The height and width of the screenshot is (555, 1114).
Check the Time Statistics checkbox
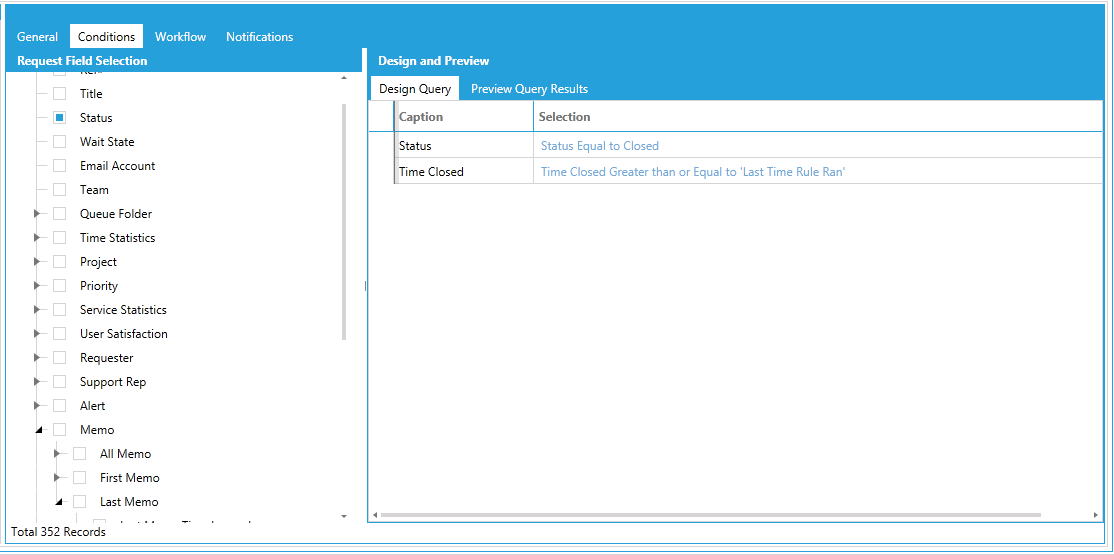tap(60, 238)
